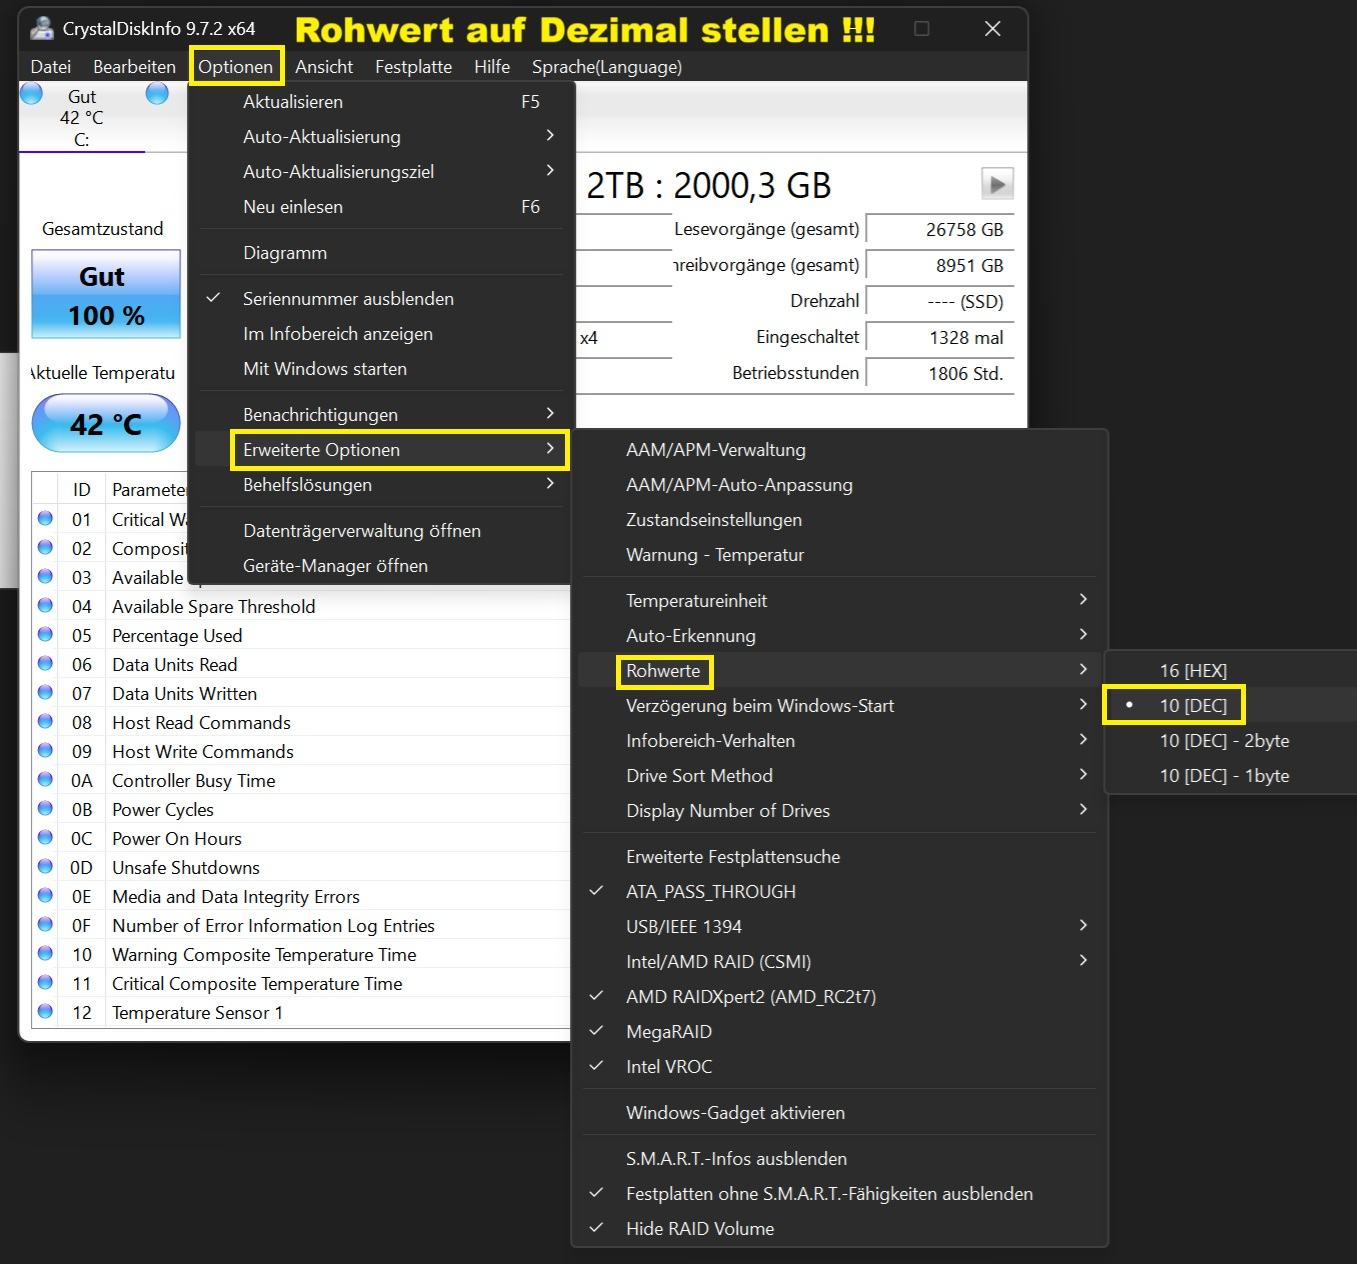Image resolution: width=1357 pixels, height=1264 pixels.
Task: Open Warnung - Temperatur setting
Action: click(839, 554)
